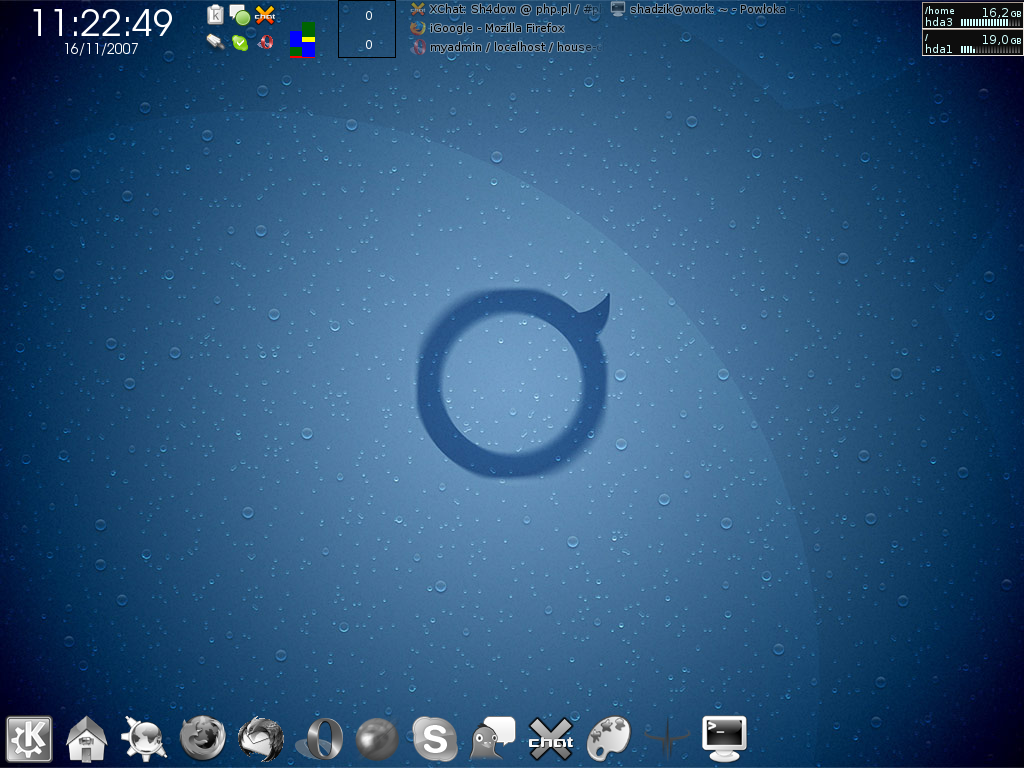1024x768 pixels.
Task: Click the /home hda3 disk usage meter
Action: coord(972,16)
